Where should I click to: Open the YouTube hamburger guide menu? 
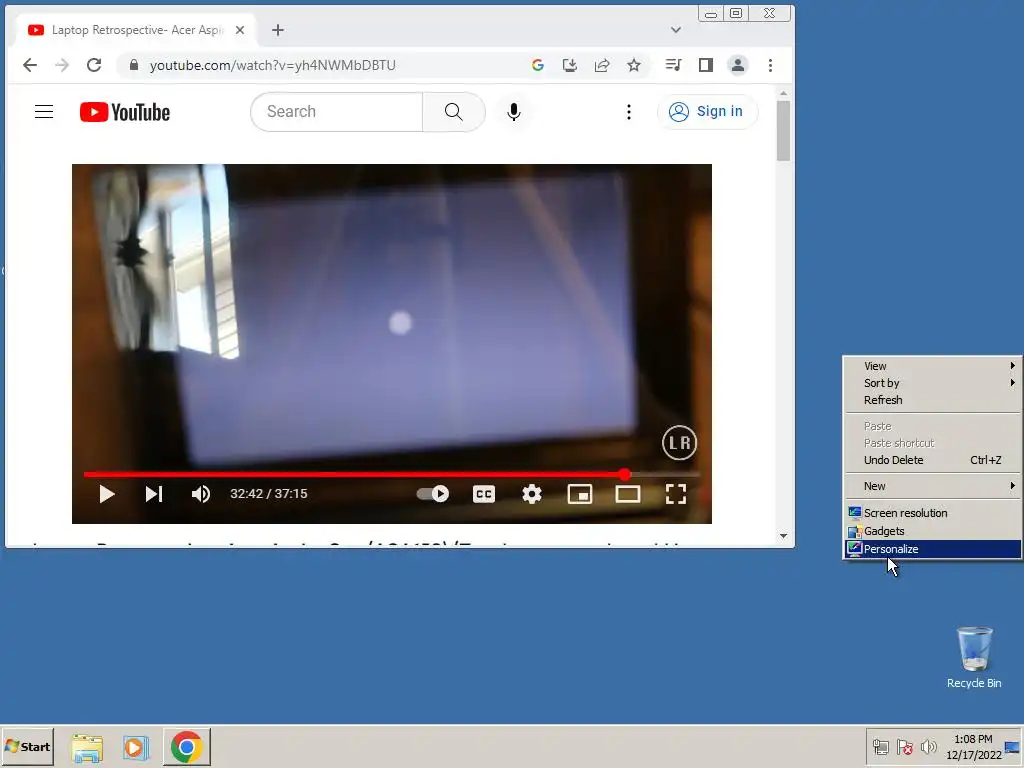point(44,112)
